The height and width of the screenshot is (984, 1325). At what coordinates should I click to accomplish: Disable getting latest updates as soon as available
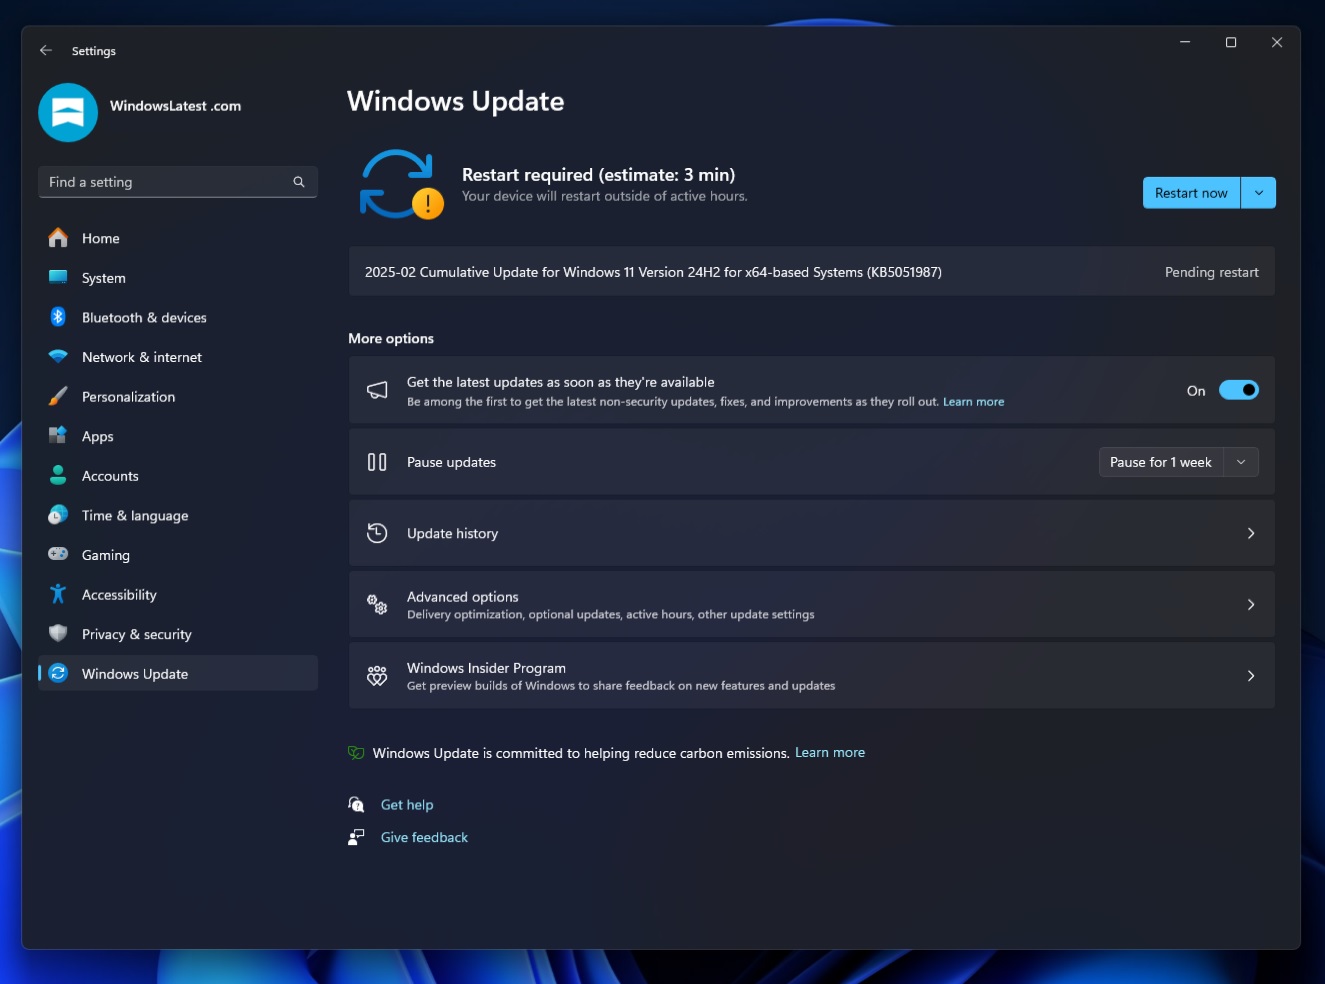point(1239,390)
